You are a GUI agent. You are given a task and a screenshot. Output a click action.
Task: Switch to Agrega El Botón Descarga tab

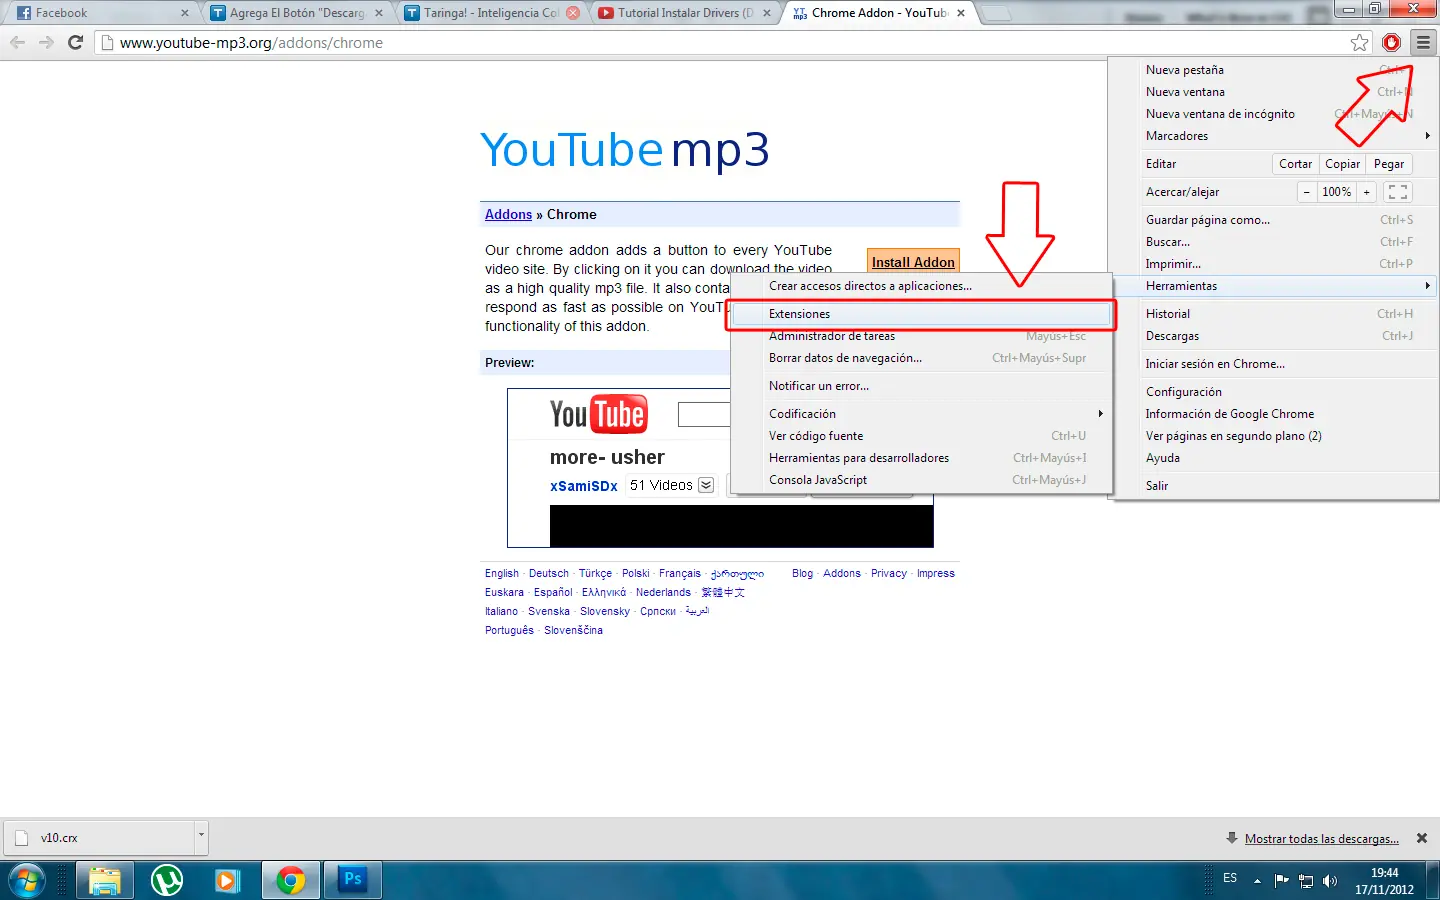[297, 13]
